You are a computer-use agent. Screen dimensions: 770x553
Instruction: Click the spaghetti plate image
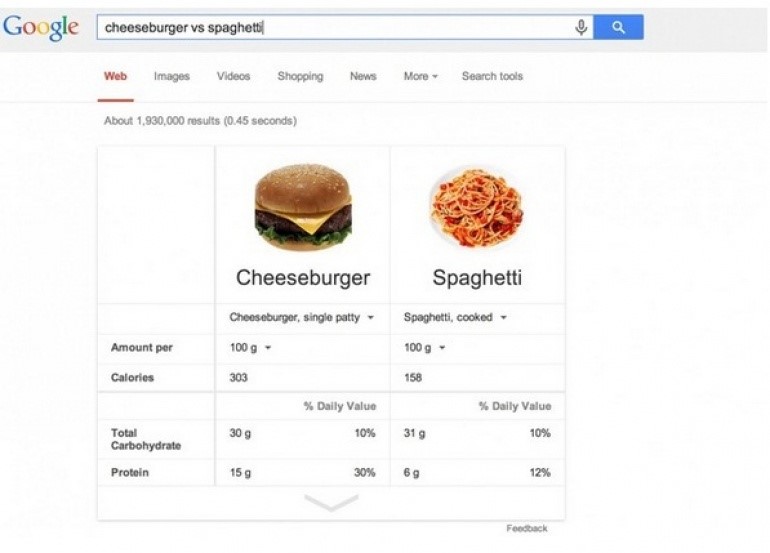(477, 208)
